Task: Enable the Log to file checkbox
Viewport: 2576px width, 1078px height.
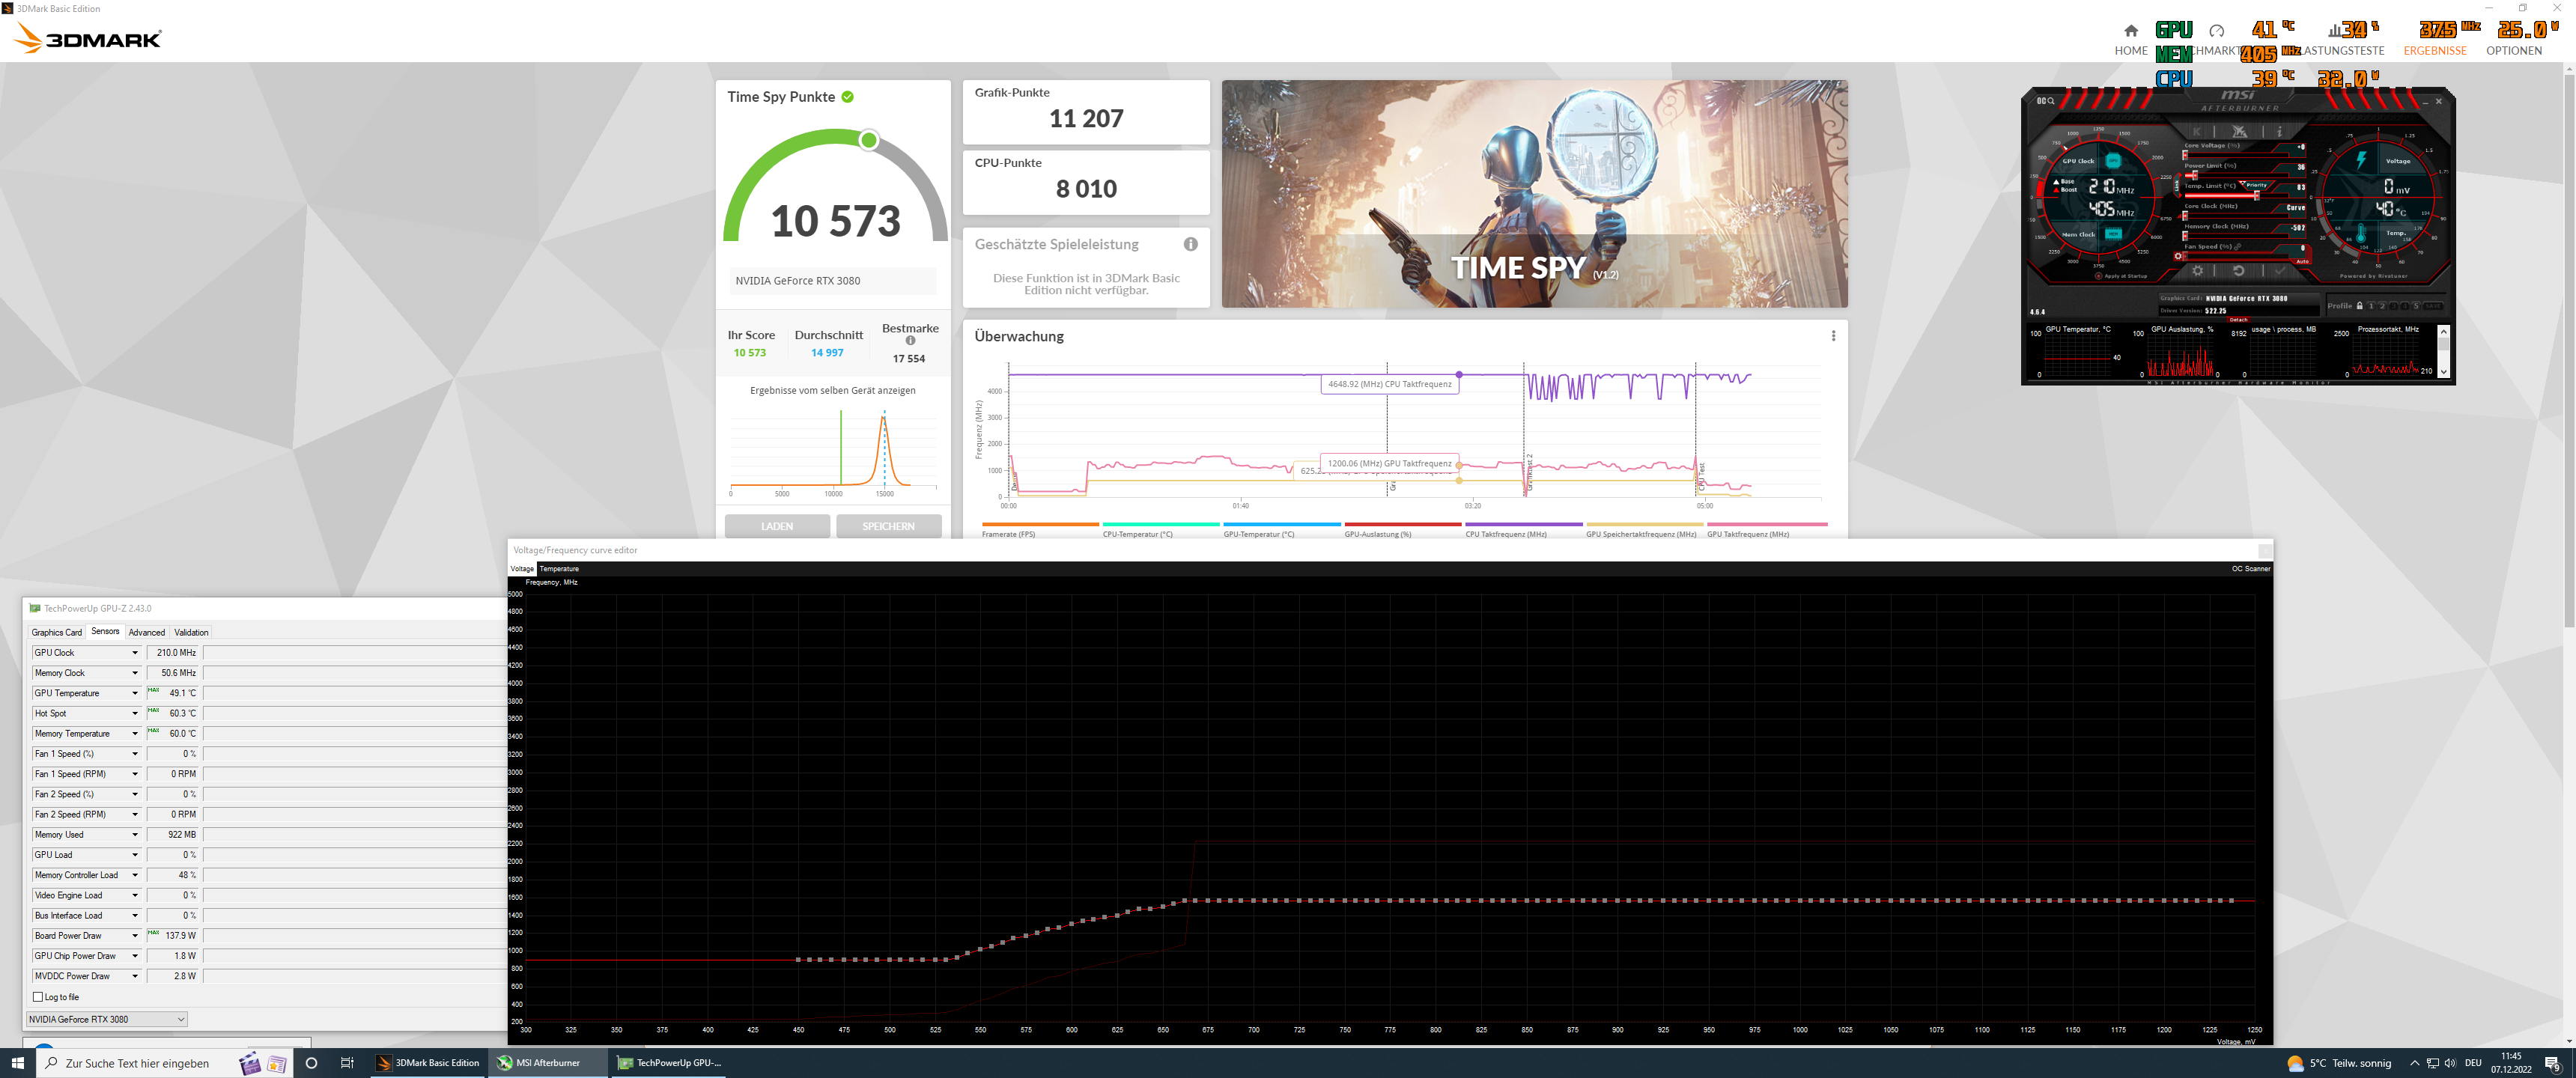Action: [38, 997]
